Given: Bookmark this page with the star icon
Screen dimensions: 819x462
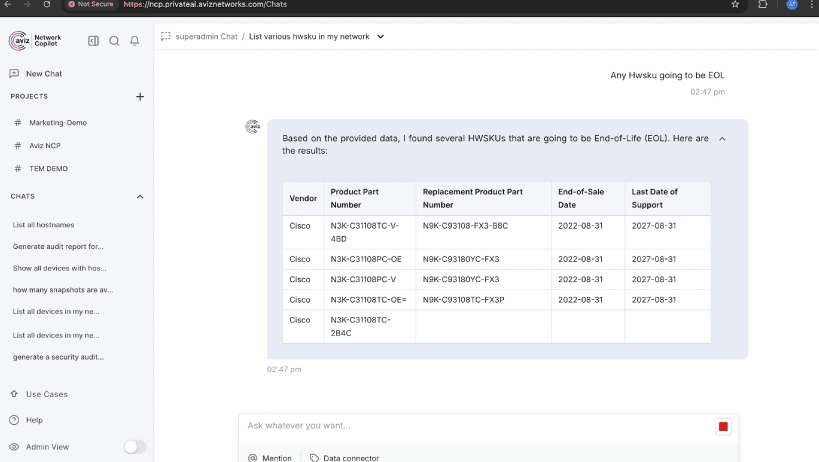Looking at the screenshot, I should (735, 4).
